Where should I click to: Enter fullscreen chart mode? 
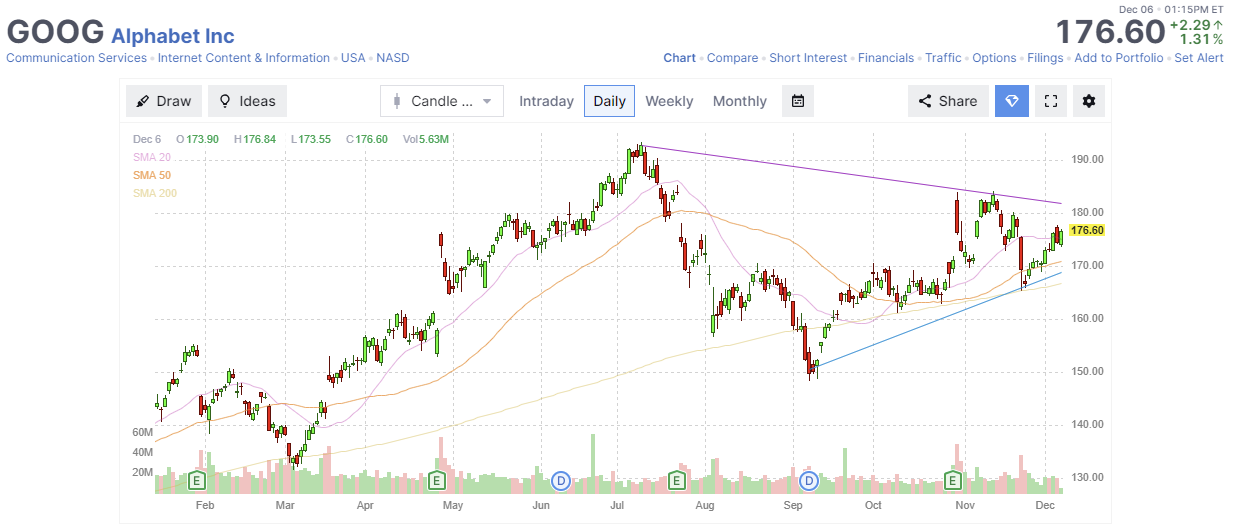pyautogui.click(x=1050, y=101)
